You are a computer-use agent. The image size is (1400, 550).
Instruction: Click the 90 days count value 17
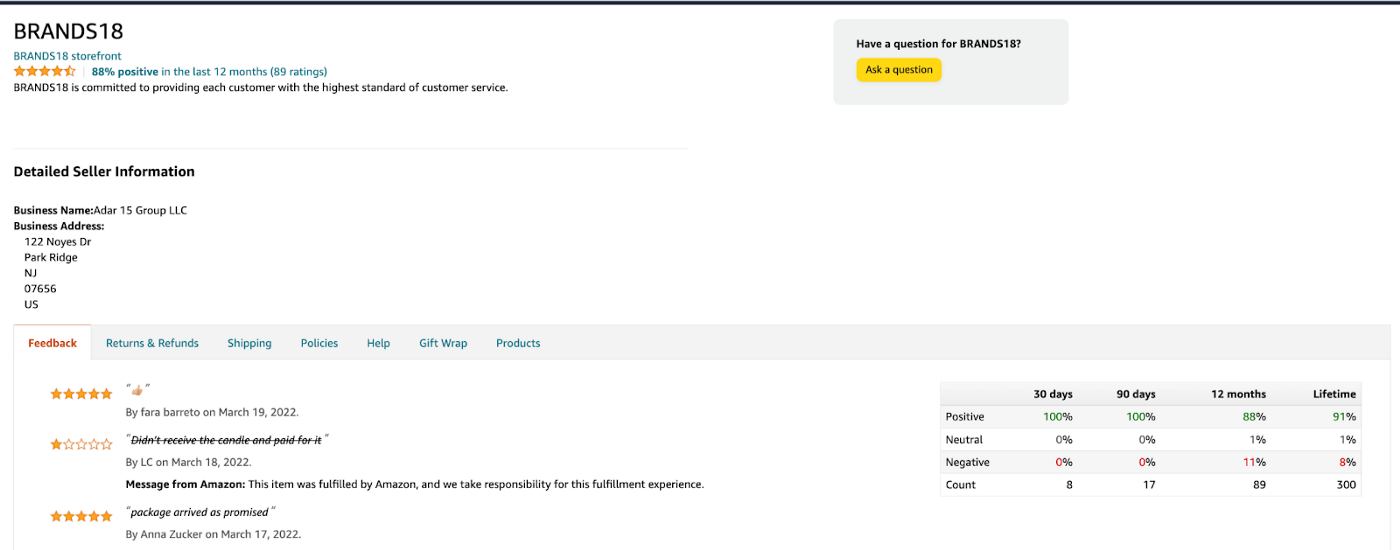click(x=1149, y=485)
